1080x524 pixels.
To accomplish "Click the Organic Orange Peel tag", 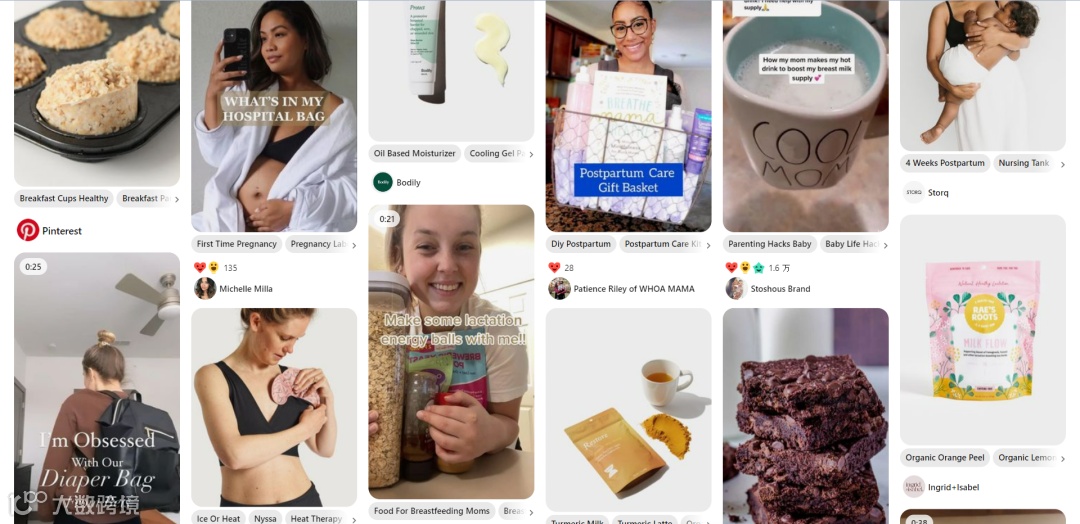I will [944, 457].
